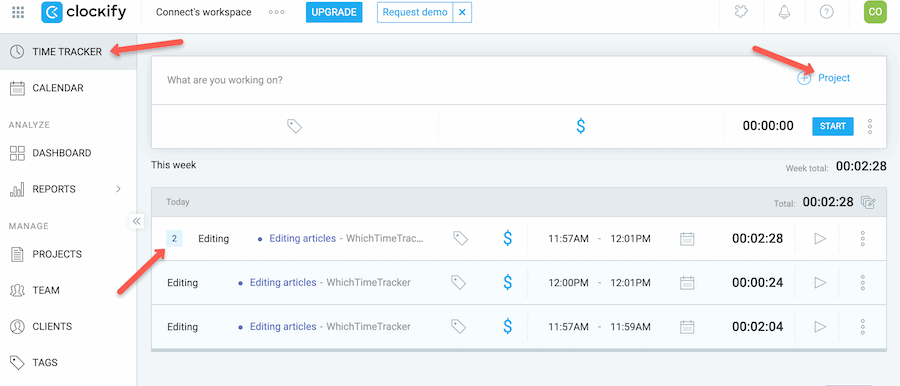Open project link in the 00:02:04 row

point(283,326)
